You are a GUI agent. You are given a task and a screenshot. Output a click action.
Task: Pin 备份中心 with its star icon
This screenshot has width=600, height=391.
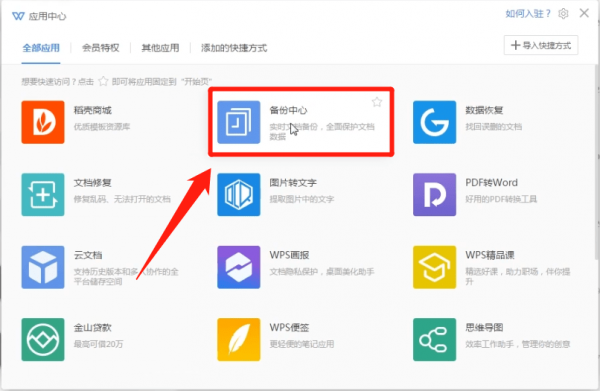point(377,102)
